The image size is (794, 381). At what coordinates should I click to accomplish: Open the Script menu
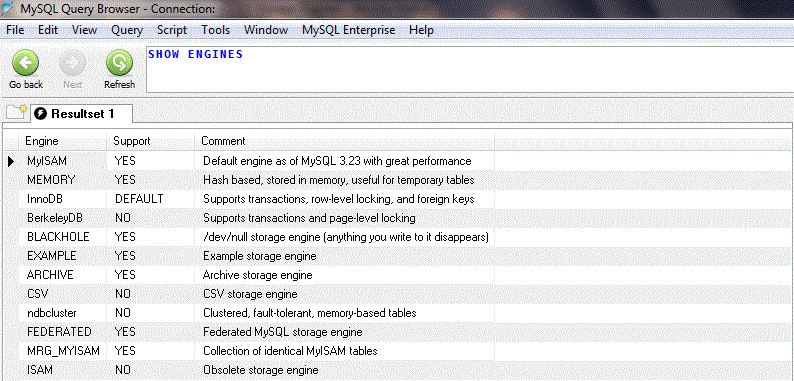tap(172, 30)
